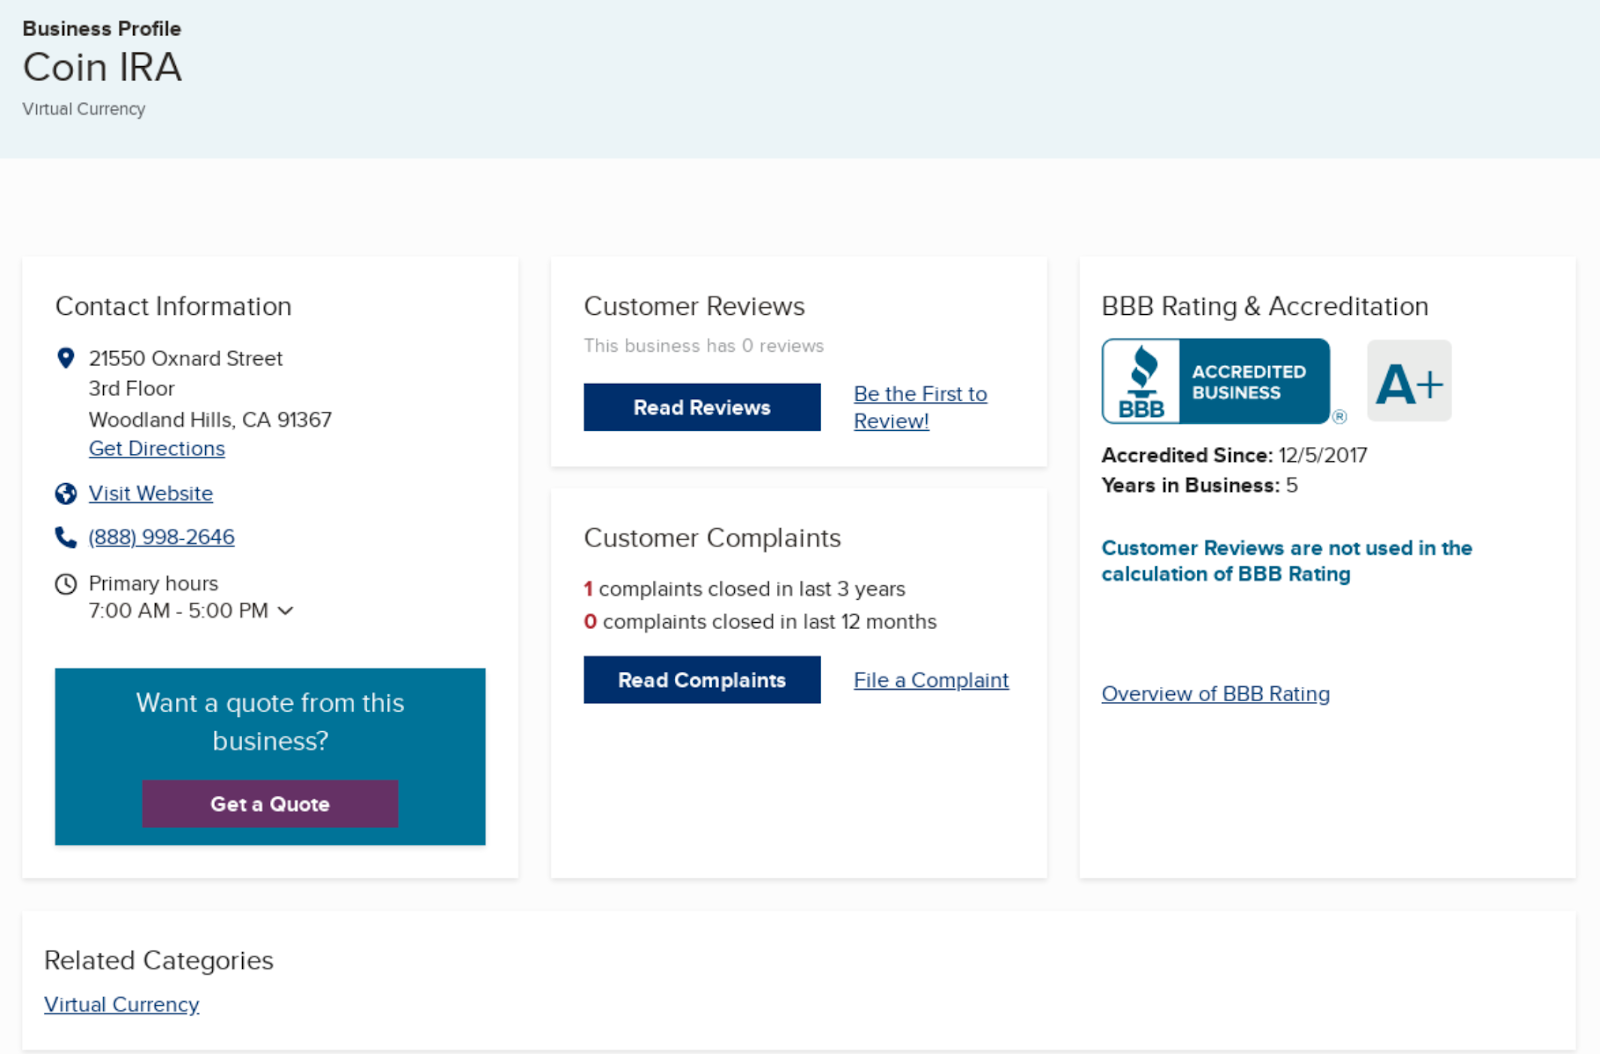This screenshot has height=1054, width=1600.
Task: Click Virtual Currency subtitle under Coin IRA
Action: [84, 109]
